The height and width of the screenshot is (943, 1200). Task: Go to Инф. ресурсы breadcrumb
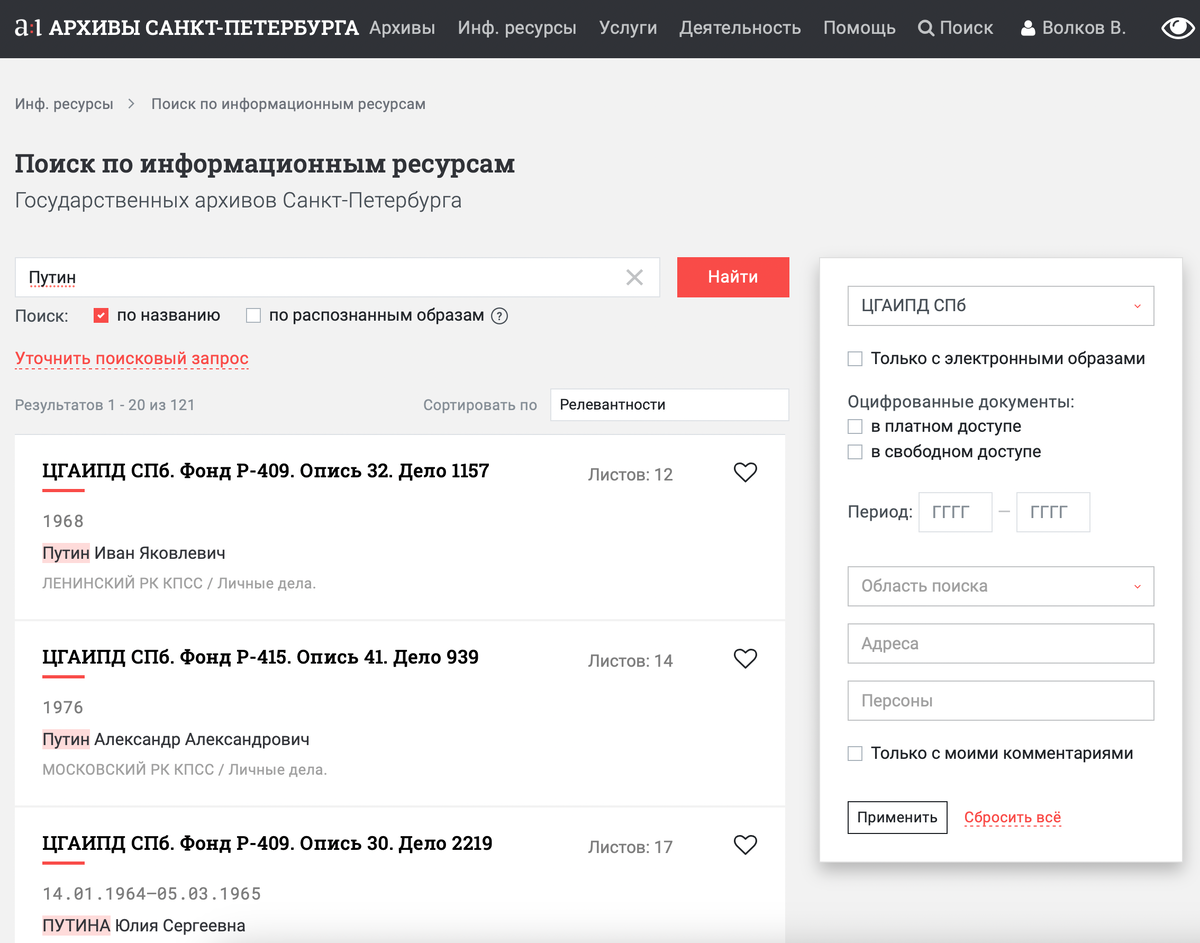pyautogui.click(x=64, y=104)
